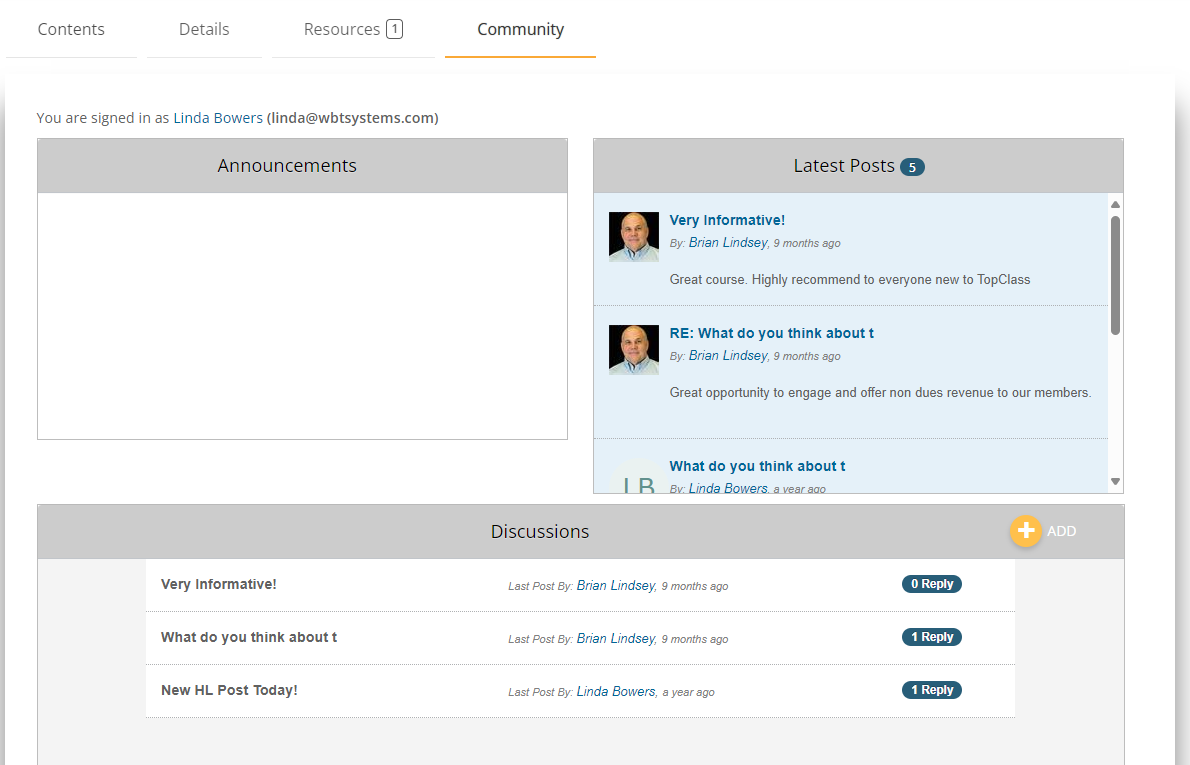1190x765 pixels.
Task: Click Linda Bowers as last poster in Discussions
Action: (616, 691)
